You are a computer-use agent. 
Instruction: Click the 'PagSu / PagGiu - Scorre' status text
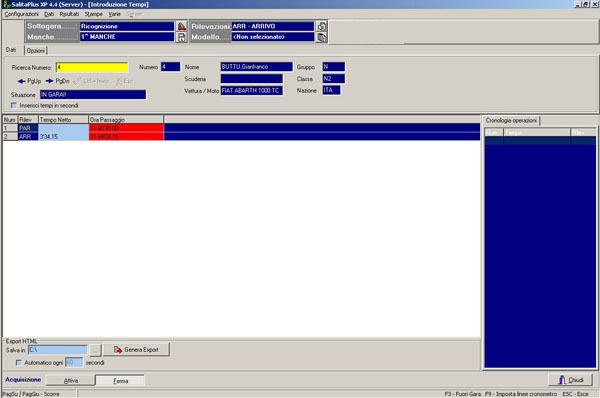click(31, 394)
